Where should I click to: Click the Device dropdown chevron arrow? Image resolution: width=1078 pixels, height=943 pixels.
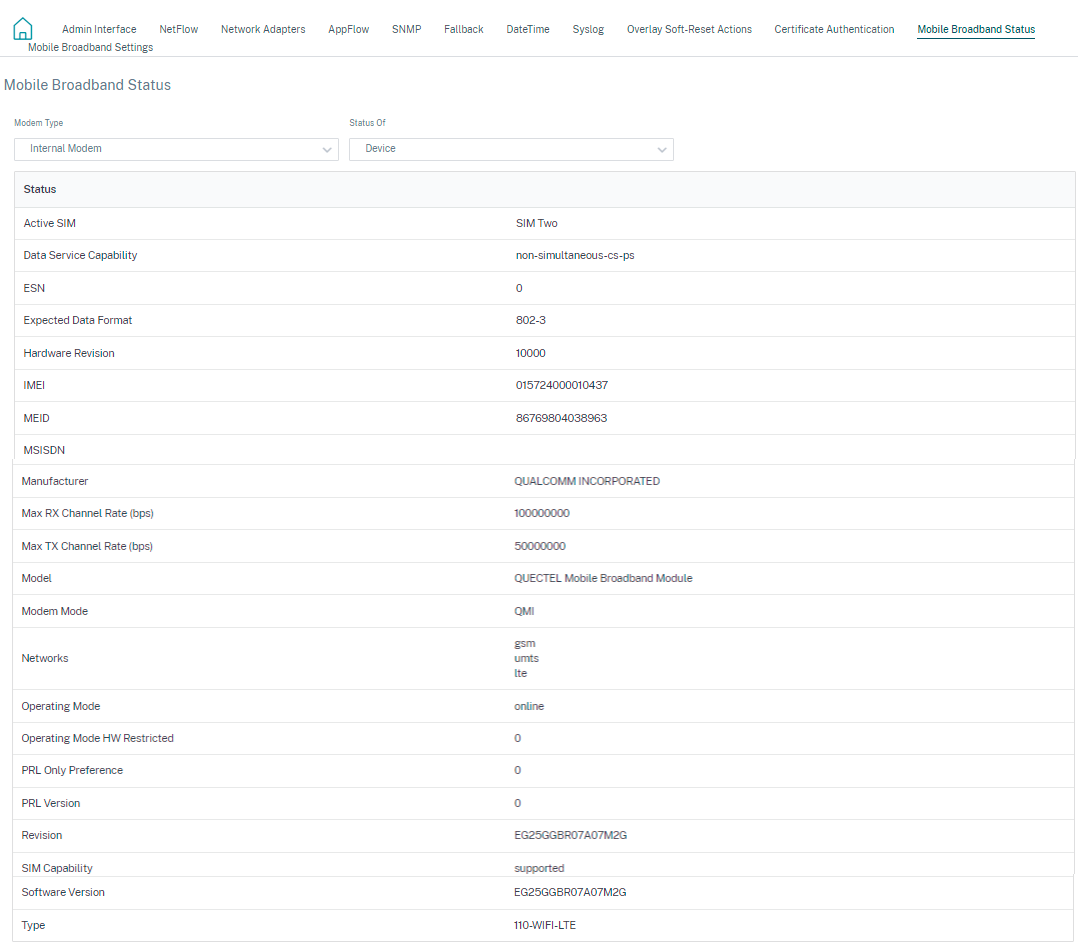point(661,150)
